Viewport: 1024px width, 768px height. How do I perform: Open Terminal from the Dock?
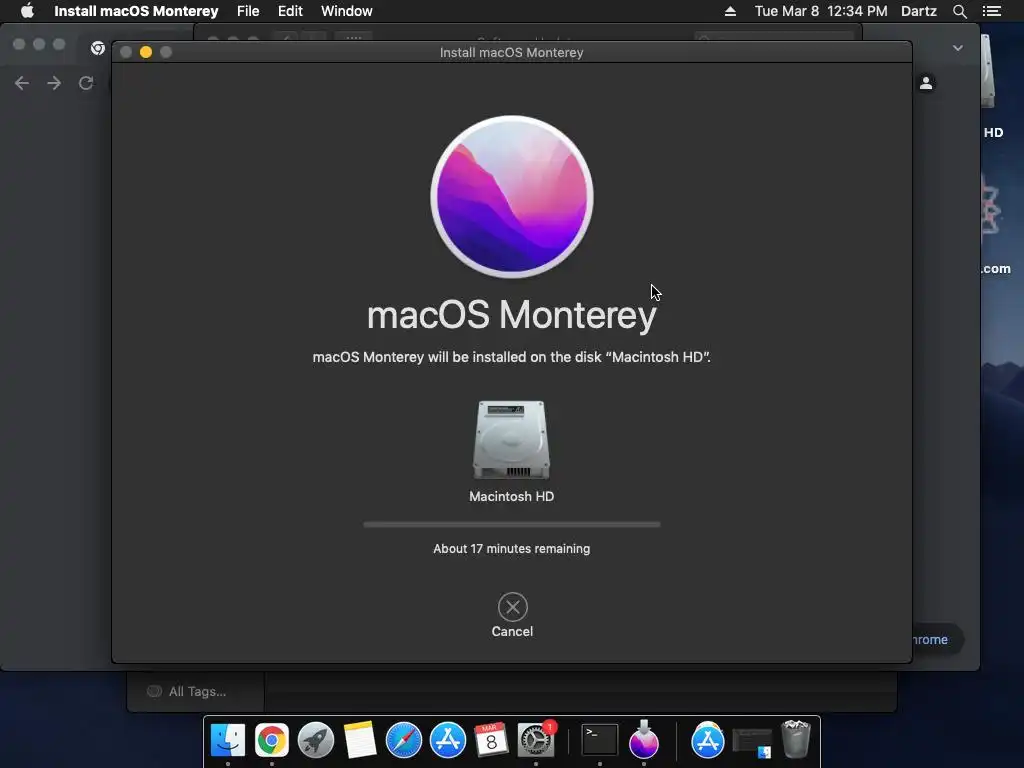click(x=600, y=740)
